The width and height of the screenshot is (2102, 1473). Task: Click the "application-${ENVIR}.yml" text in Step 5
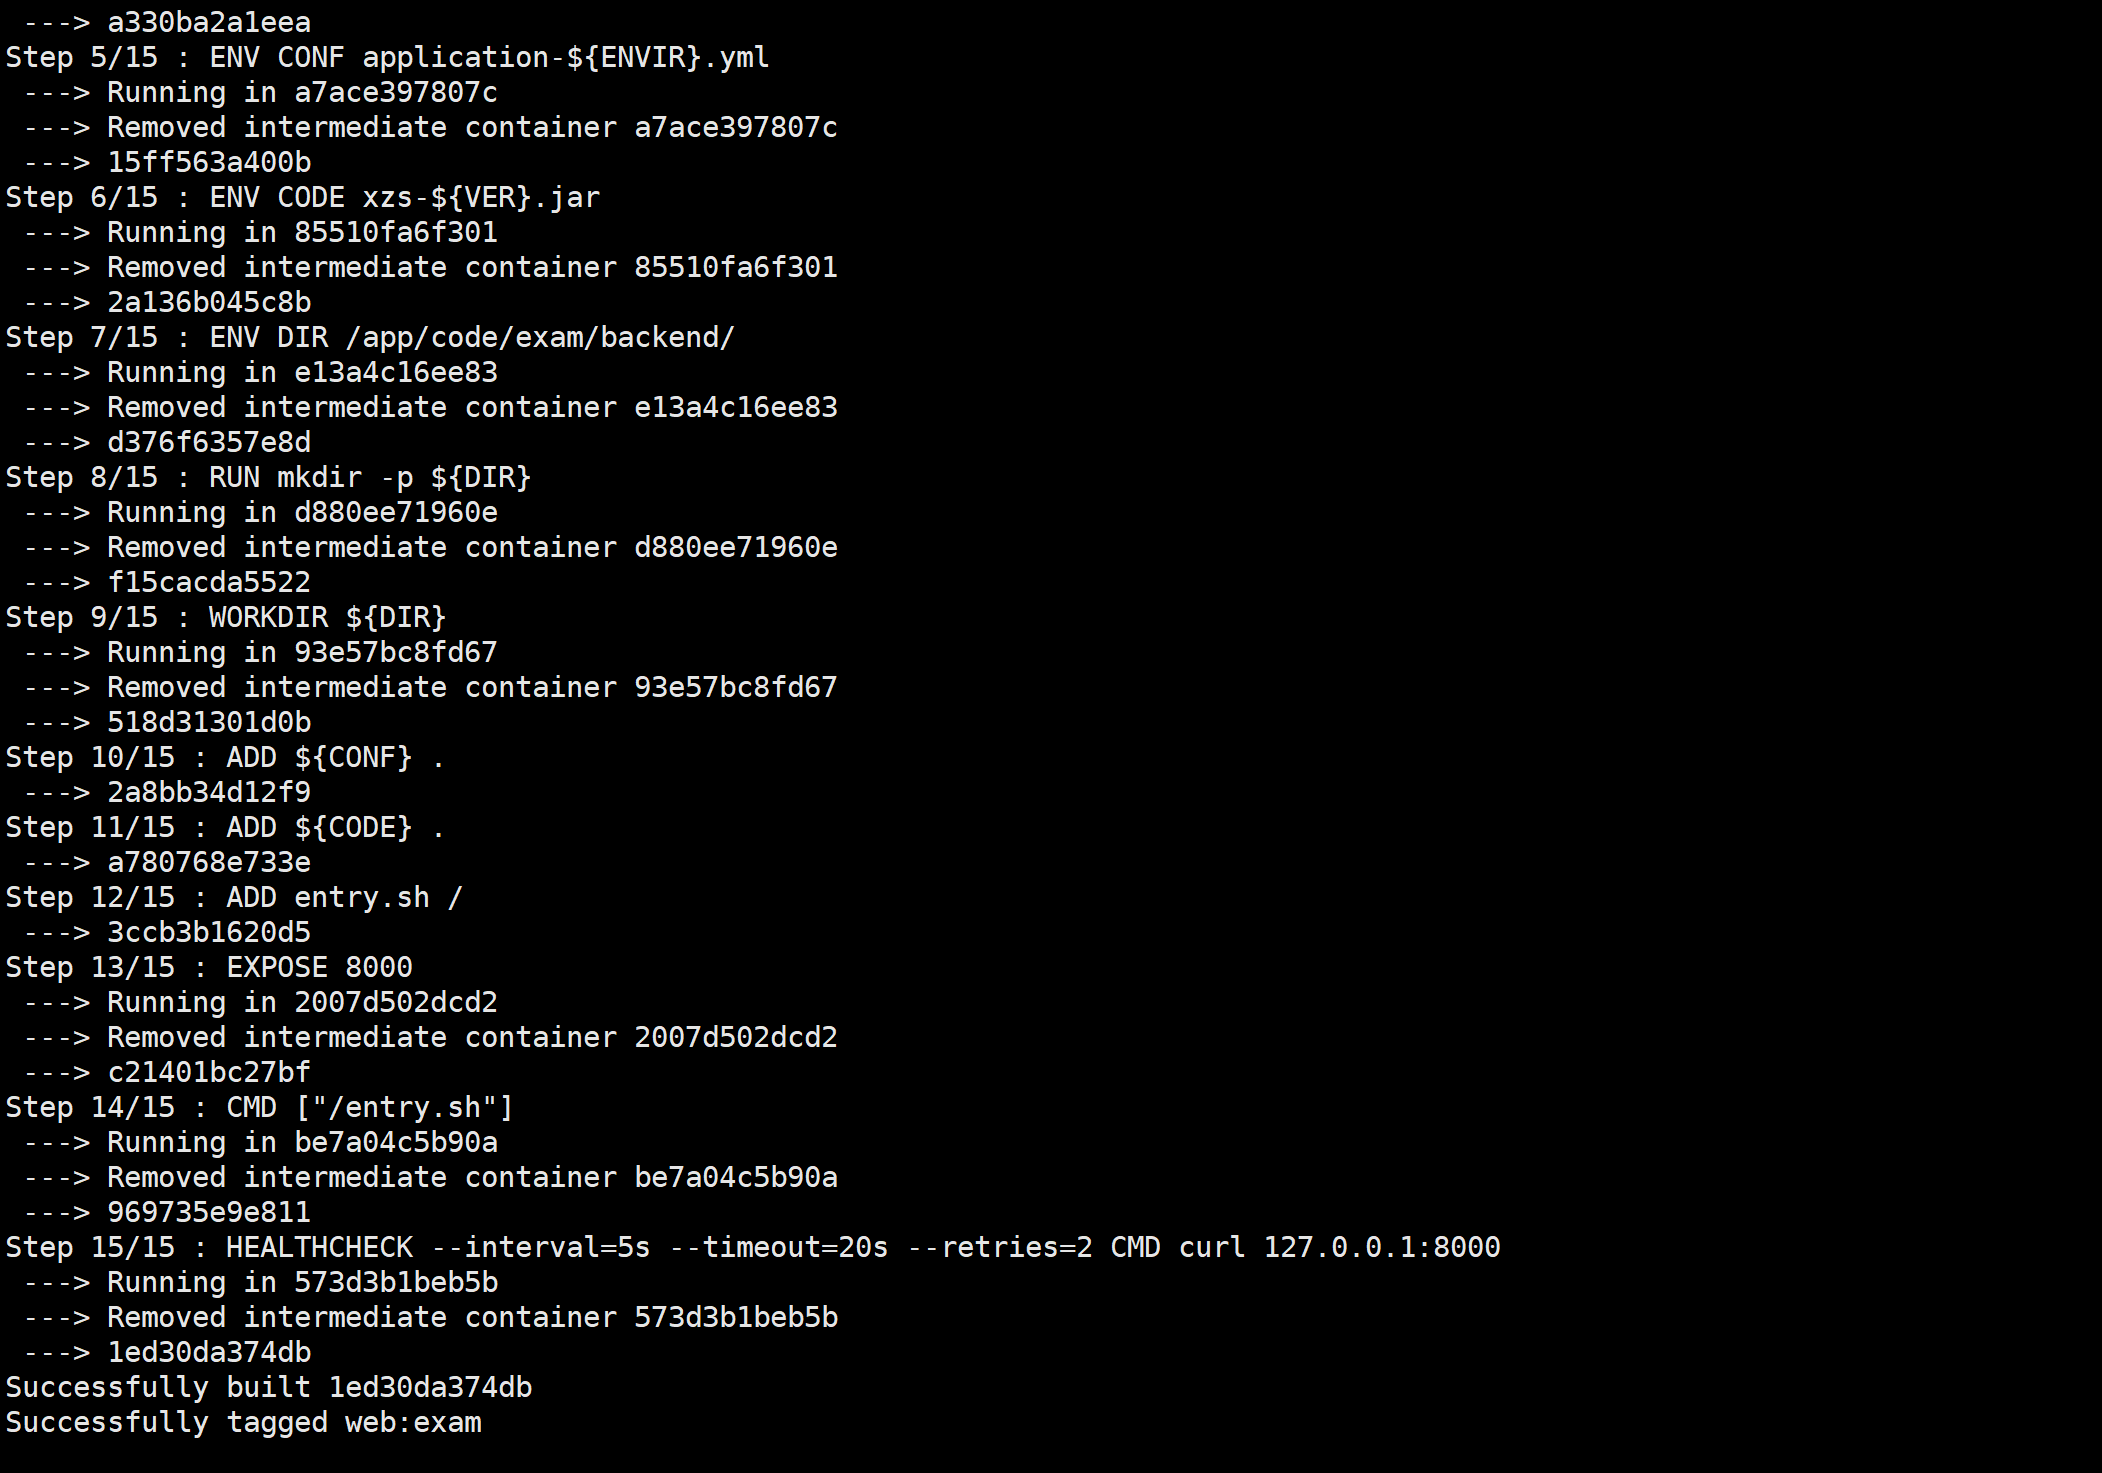(565, 57)
